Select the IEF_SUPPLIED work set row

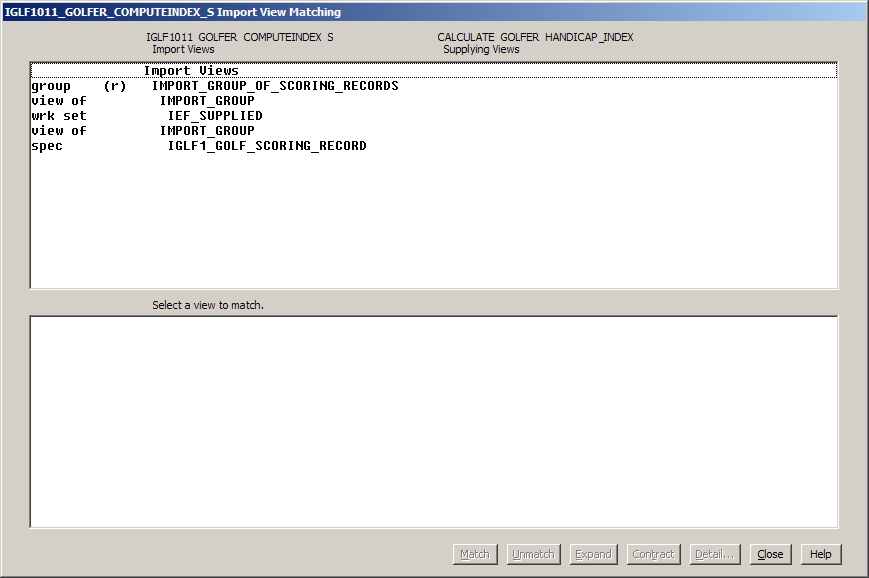tap(434, 116)
